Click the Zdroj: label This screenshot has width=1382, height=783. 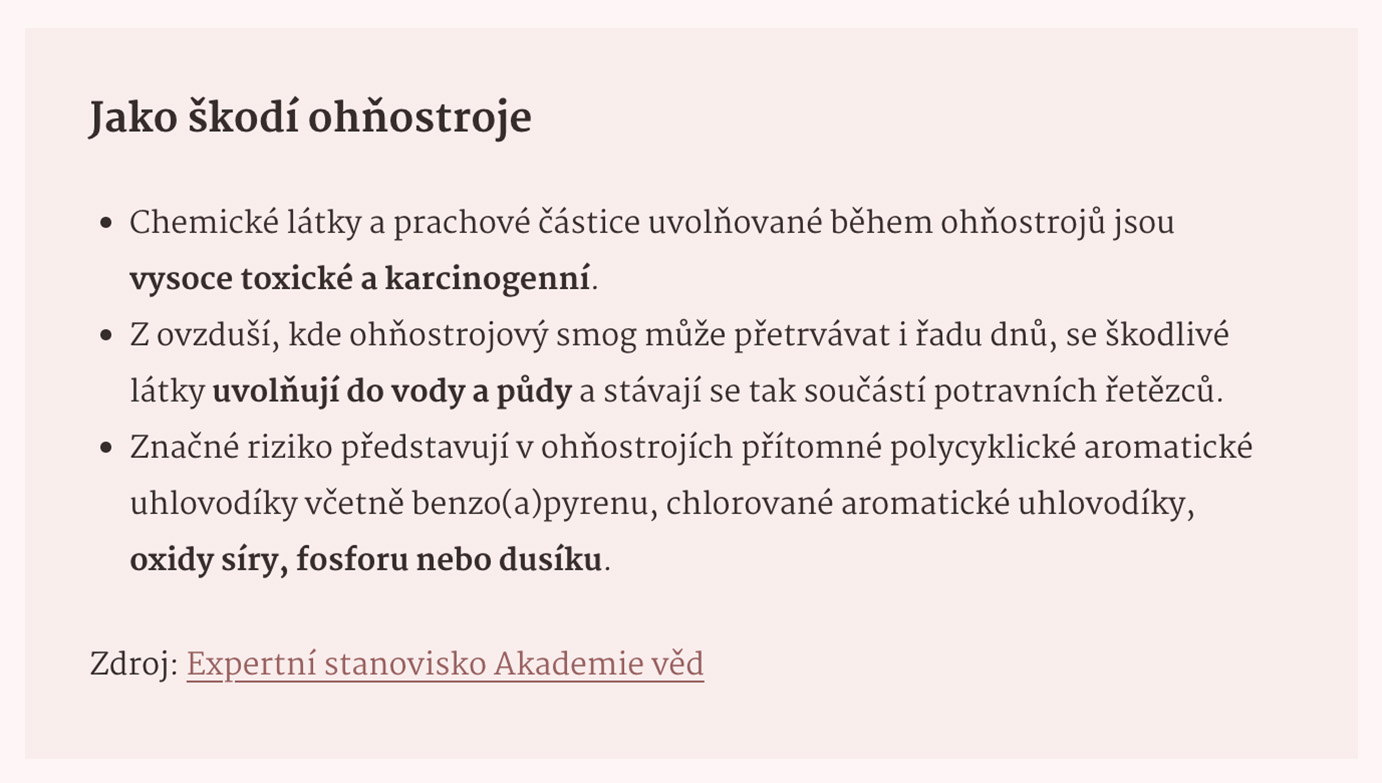(134, 664)
